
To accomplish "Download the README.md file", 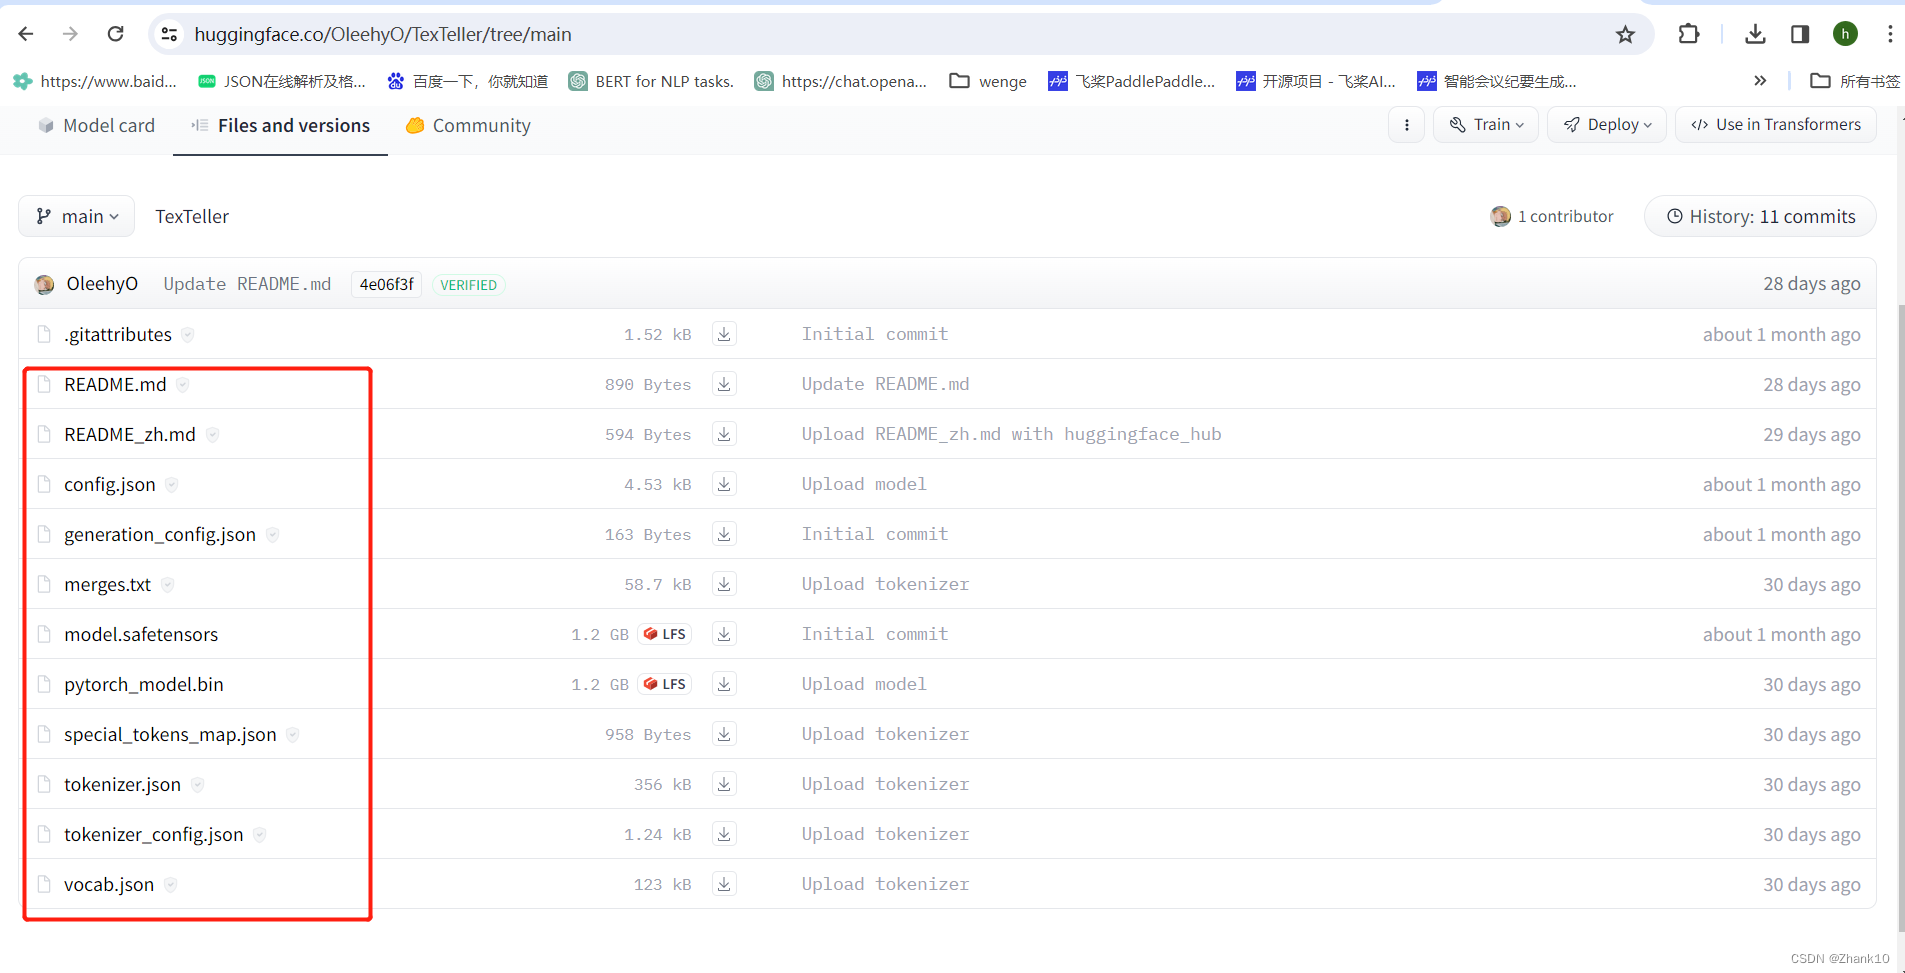I will pos(724,384).
